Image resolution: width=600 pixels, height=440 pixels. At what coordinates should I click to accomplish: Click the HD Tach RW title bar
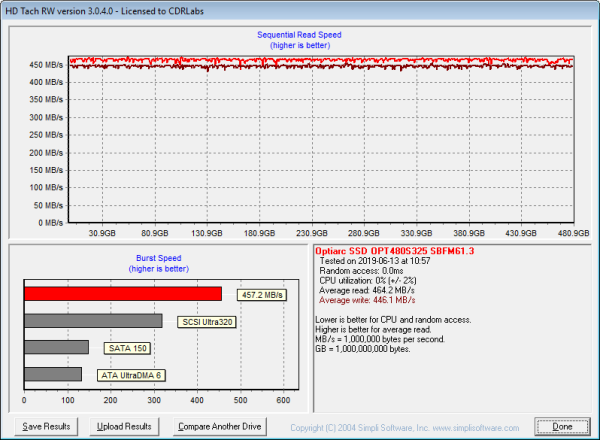point(300,11)
